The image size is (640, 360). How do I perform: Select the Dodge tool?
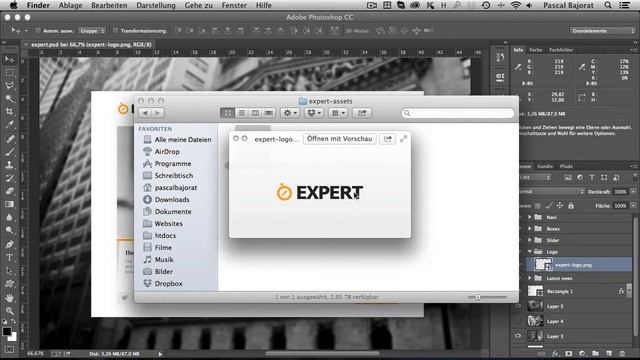(9, 230)
